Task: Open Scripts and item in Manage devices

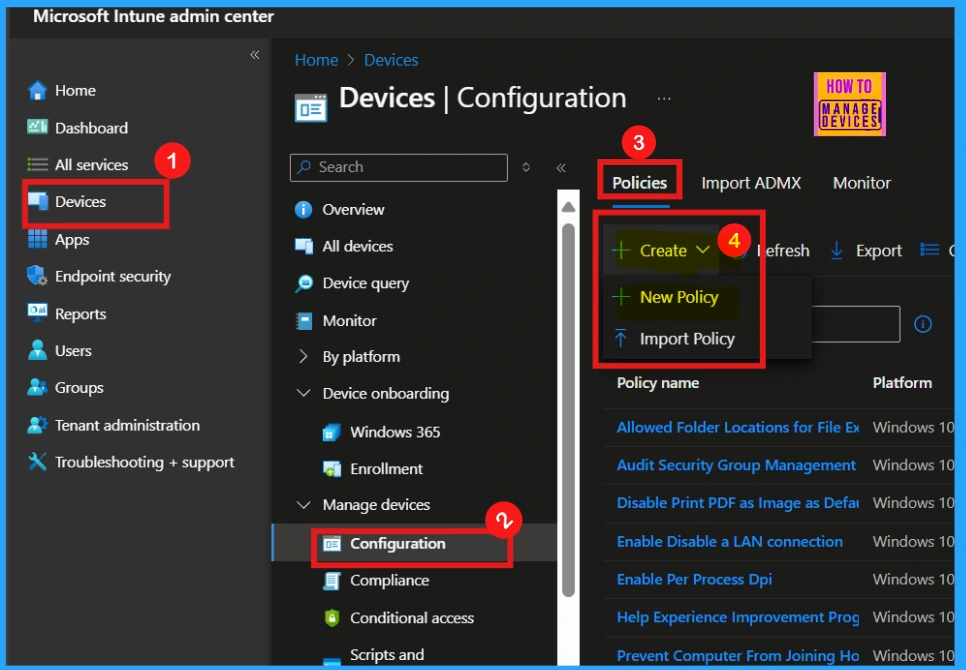Action: (386, 655)
